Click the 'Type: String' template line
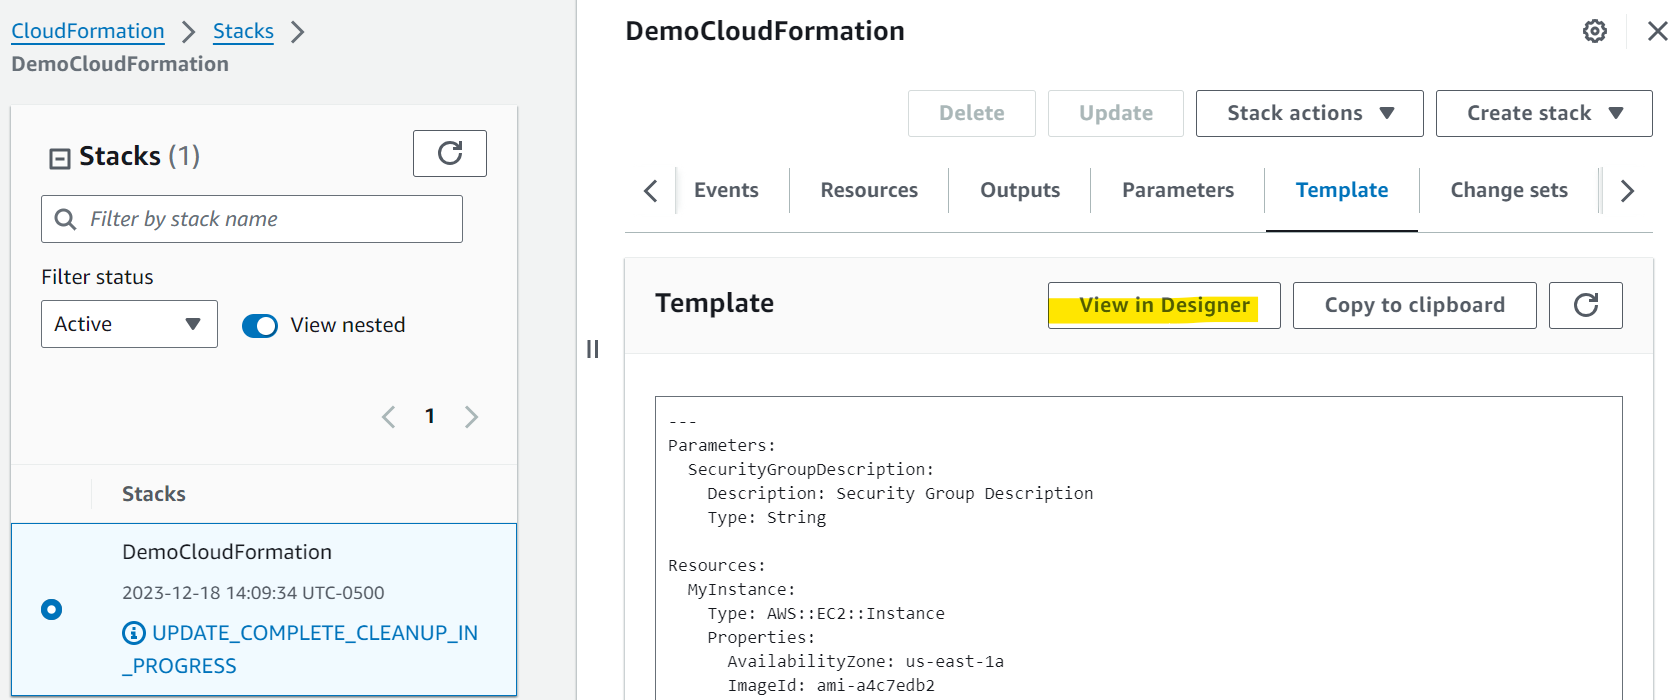Image resolution: width=1677 pixels, height=700 pixels. tap(767, 517)
